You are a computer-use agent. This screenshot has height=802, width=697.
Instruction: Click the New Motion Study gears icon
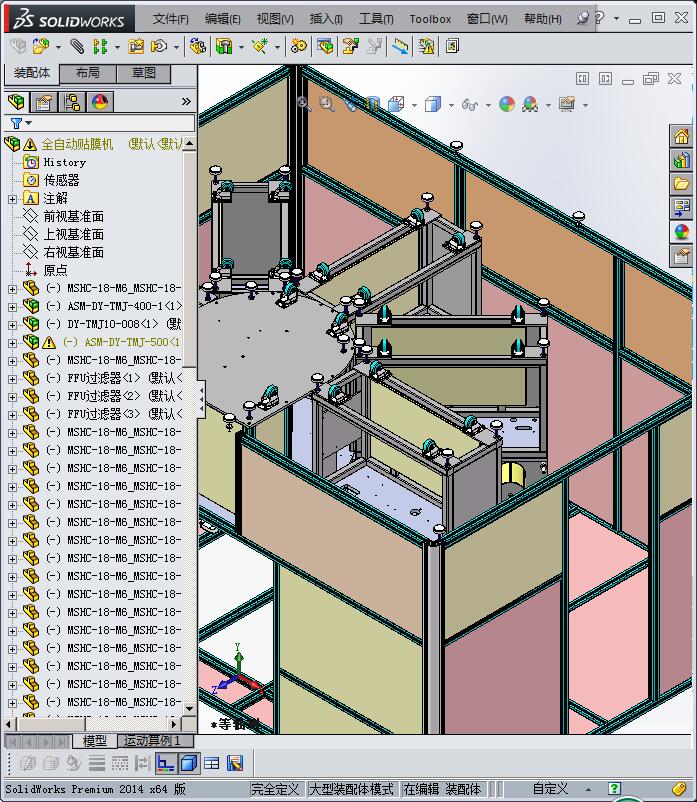pos(299,47)
